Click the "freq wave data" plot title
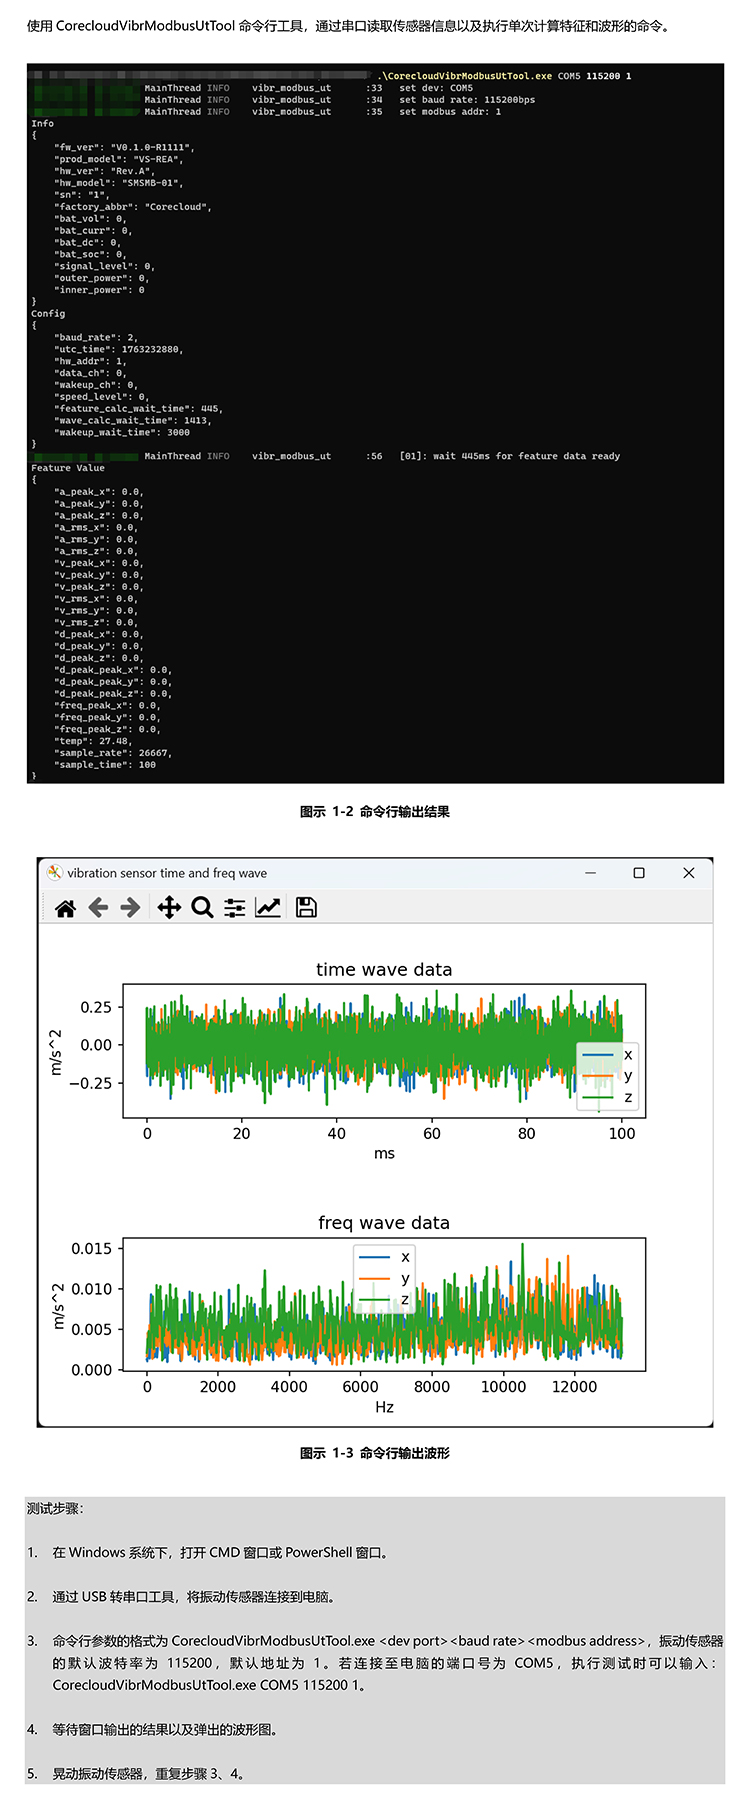Image resolution: width=750 pixels, height=1811 pixels. point(384,1223)
